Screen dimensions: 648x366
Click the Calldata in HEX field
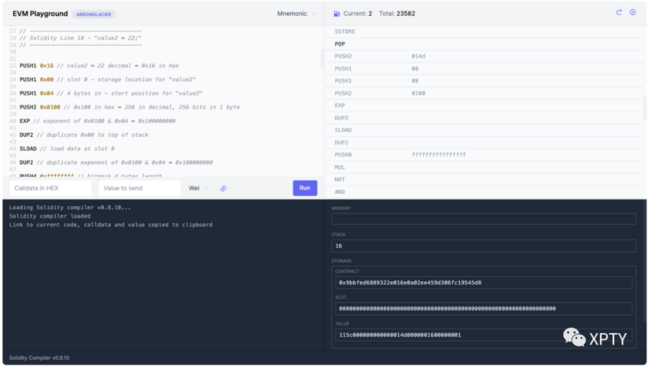[x=50, y=188]
